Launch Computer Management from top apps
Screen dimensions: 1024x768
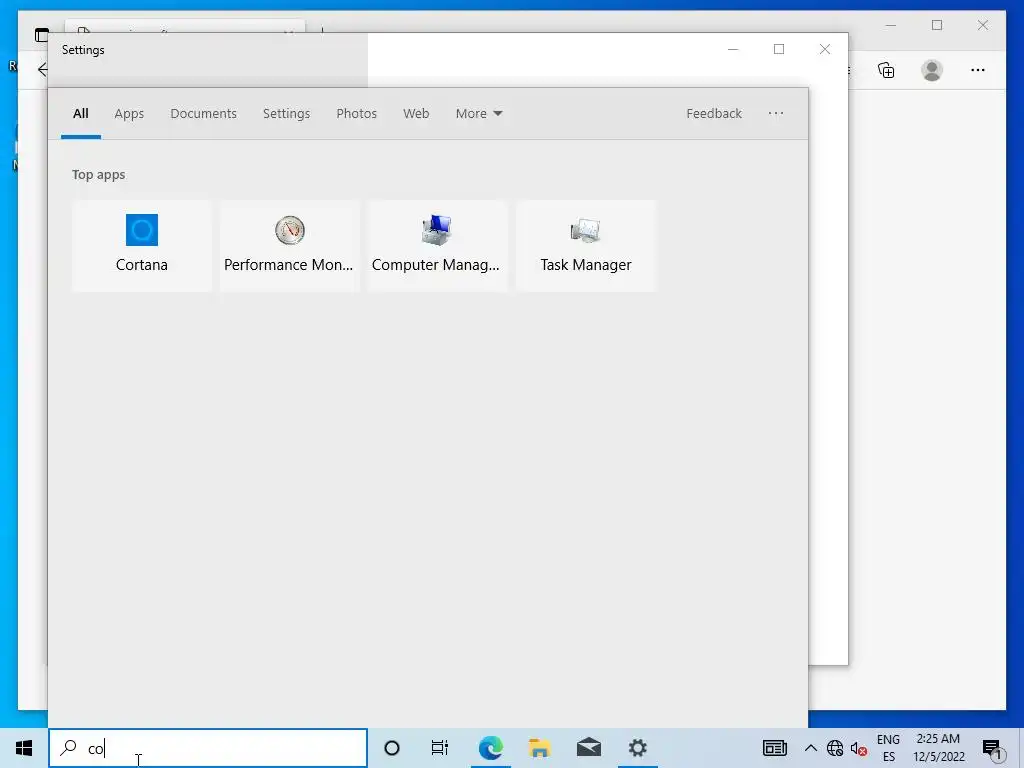(437, 246)
